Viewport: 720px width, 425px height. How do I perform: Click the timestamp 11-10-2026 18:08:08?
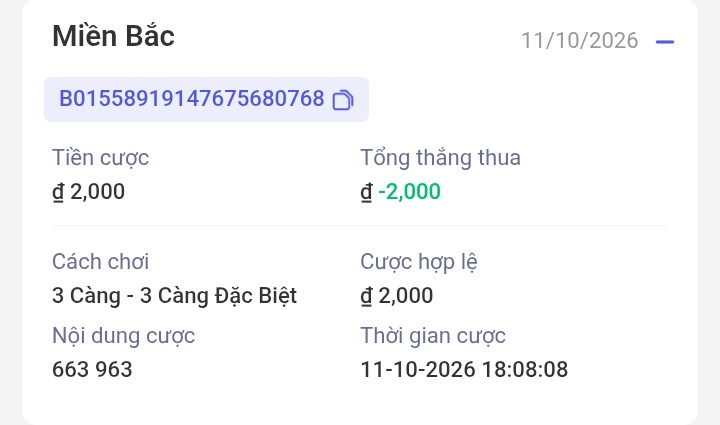pyautogui.click(x=464, y=369)
